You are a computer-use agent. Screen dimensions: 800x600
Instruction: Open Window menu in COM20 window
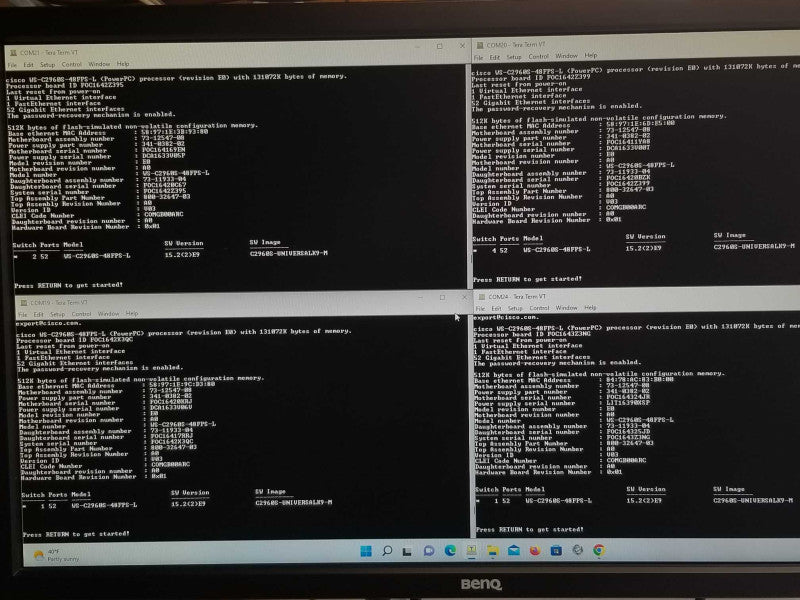pyautogui.click(x=566, y=56)
